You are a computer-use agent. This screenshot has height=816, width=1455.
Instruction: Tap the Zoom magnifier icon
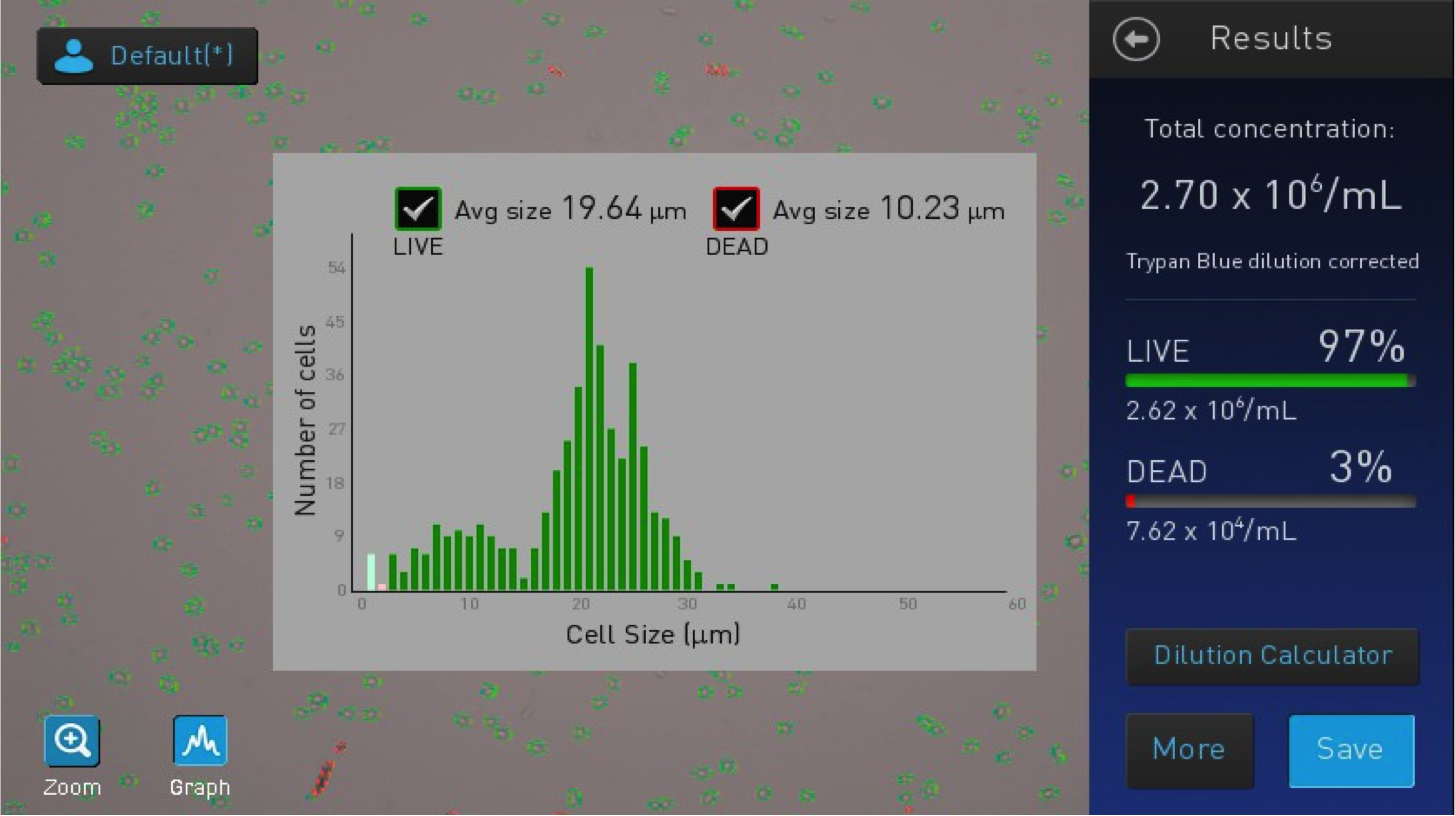tap(72, 741)
